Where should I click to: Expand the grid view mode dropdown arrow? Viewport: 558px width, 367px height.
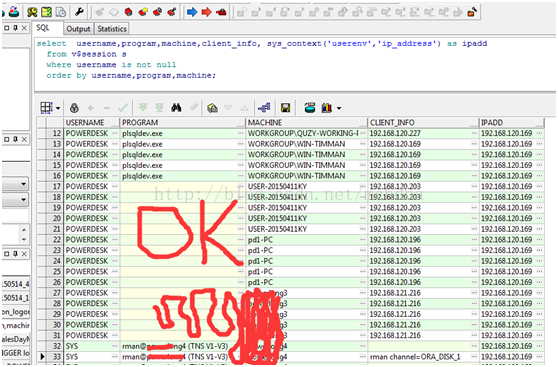(58, 108)
